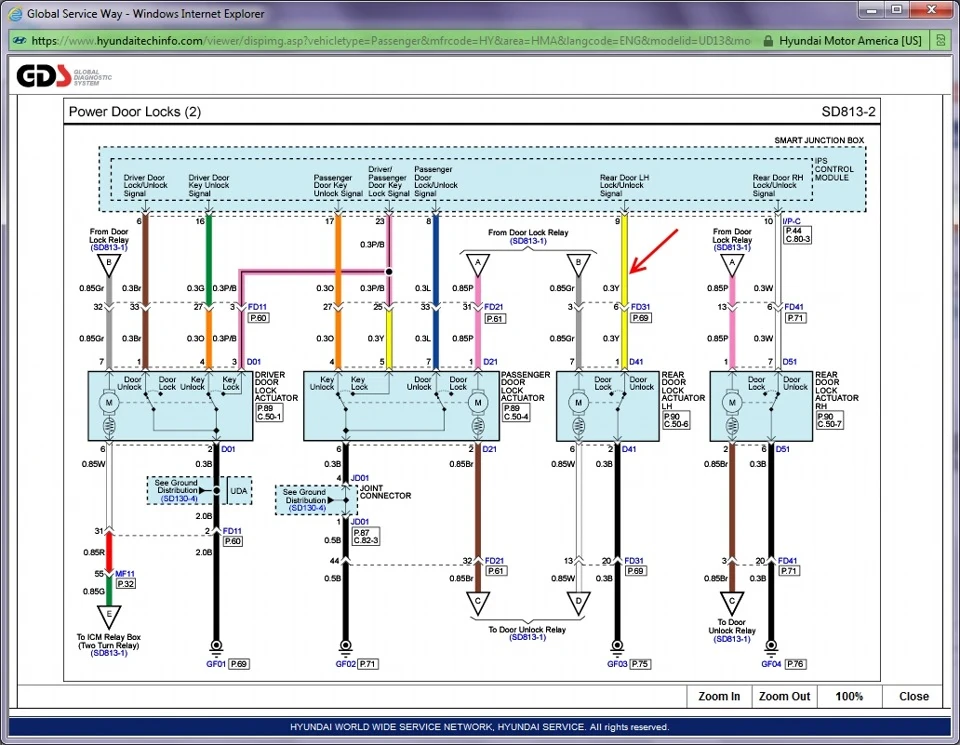
Task: Click the SMART JUNCTION BOX label
Action: [x=819, y=140]
